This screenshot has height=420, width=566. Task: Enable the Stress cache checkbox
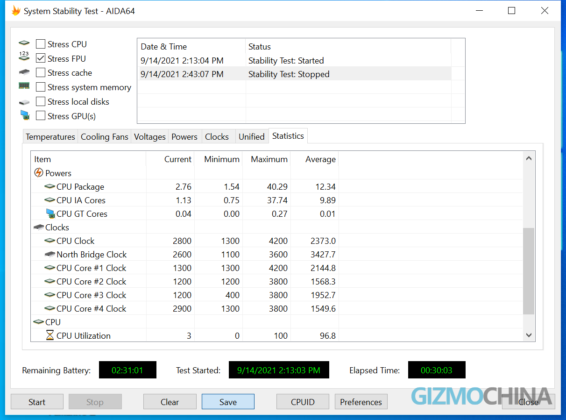[x=41, y=73]
